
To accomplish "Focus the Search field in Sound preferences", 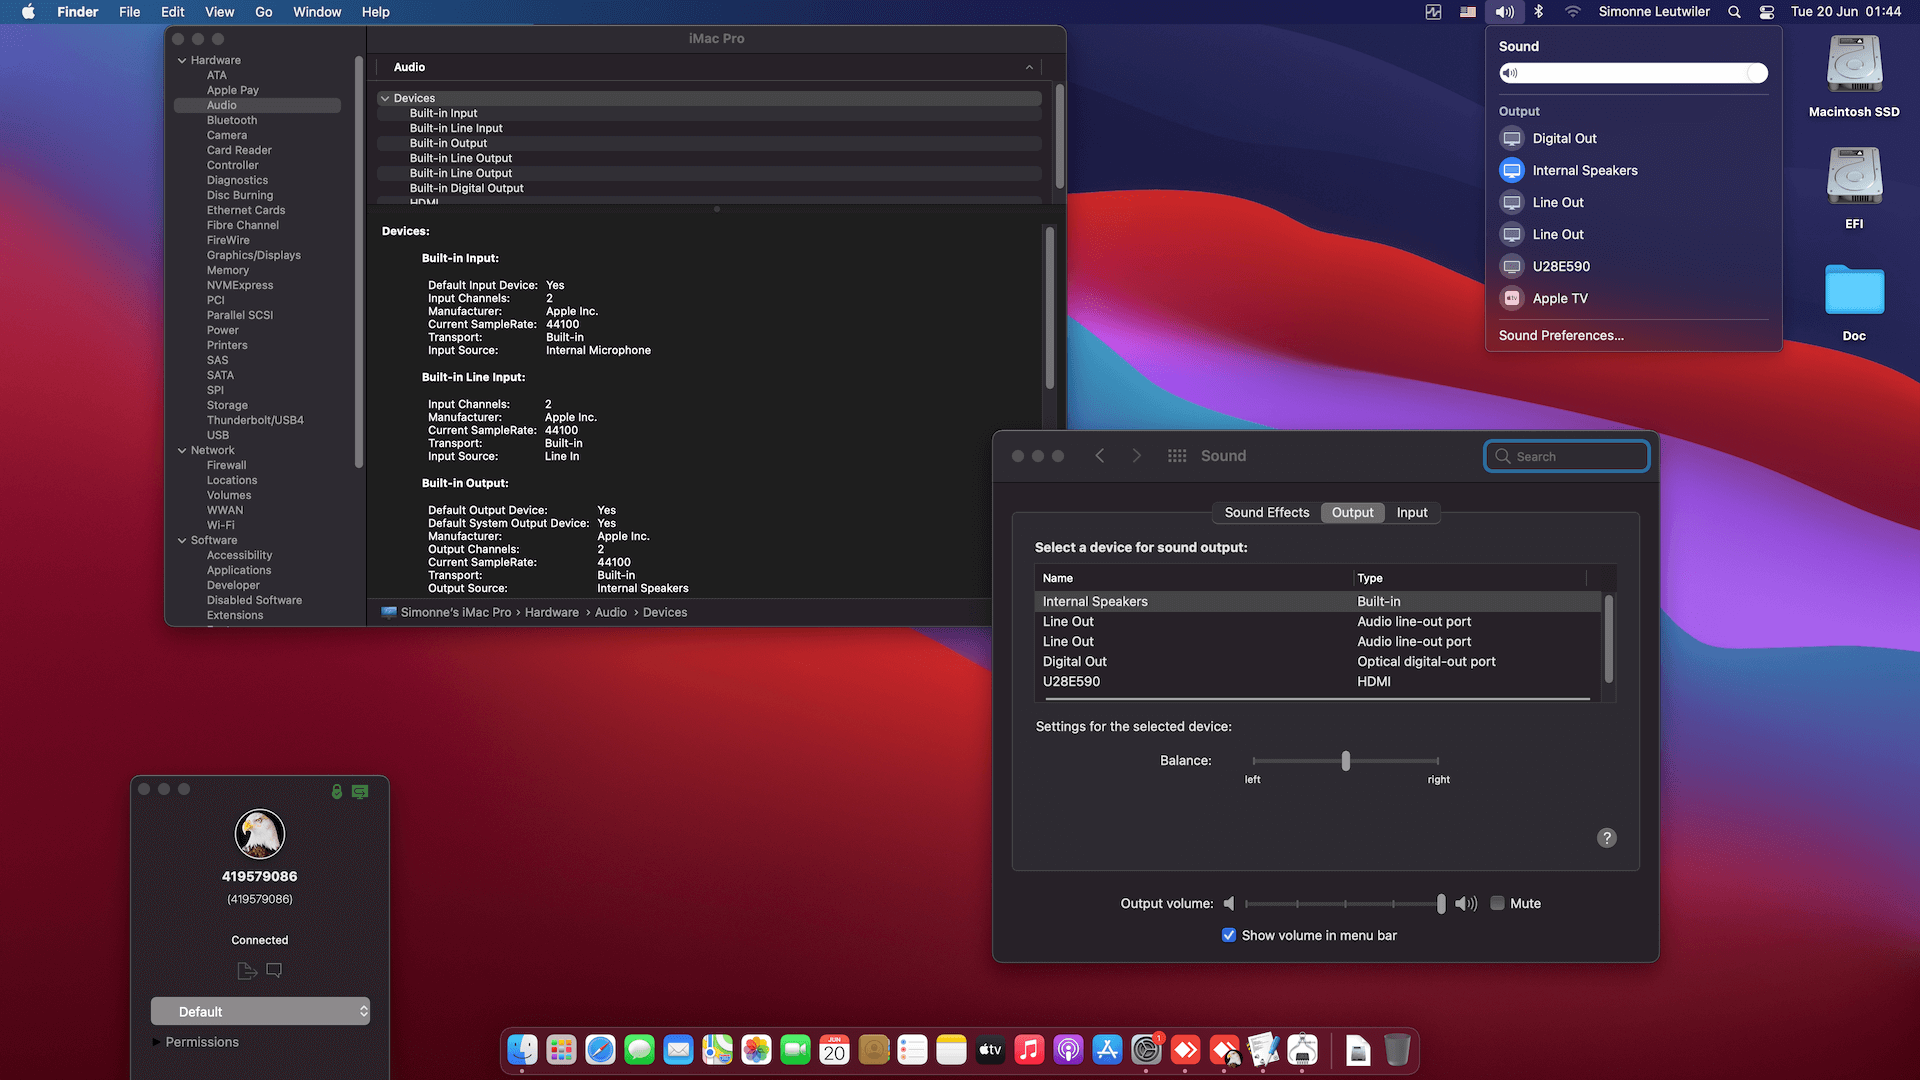I will point(1566,456).
